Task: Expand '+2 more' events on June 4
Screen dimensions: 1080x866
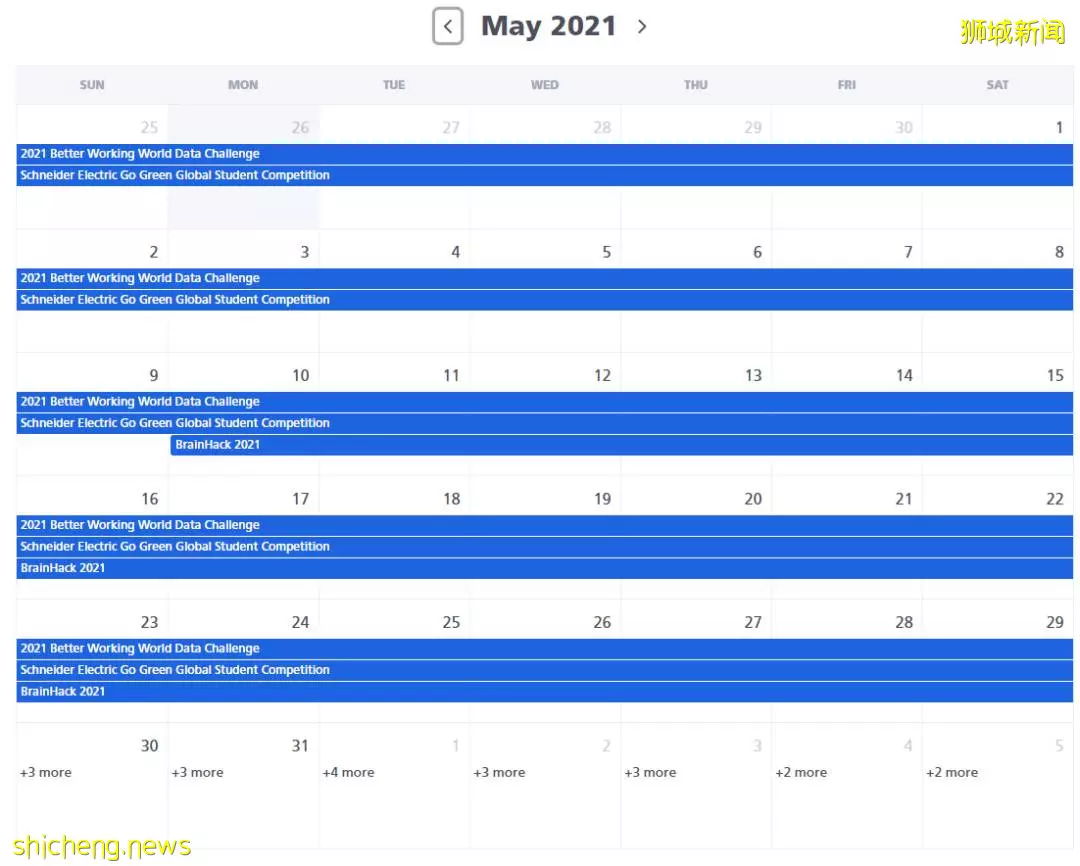Action: [x=800, y=772]
